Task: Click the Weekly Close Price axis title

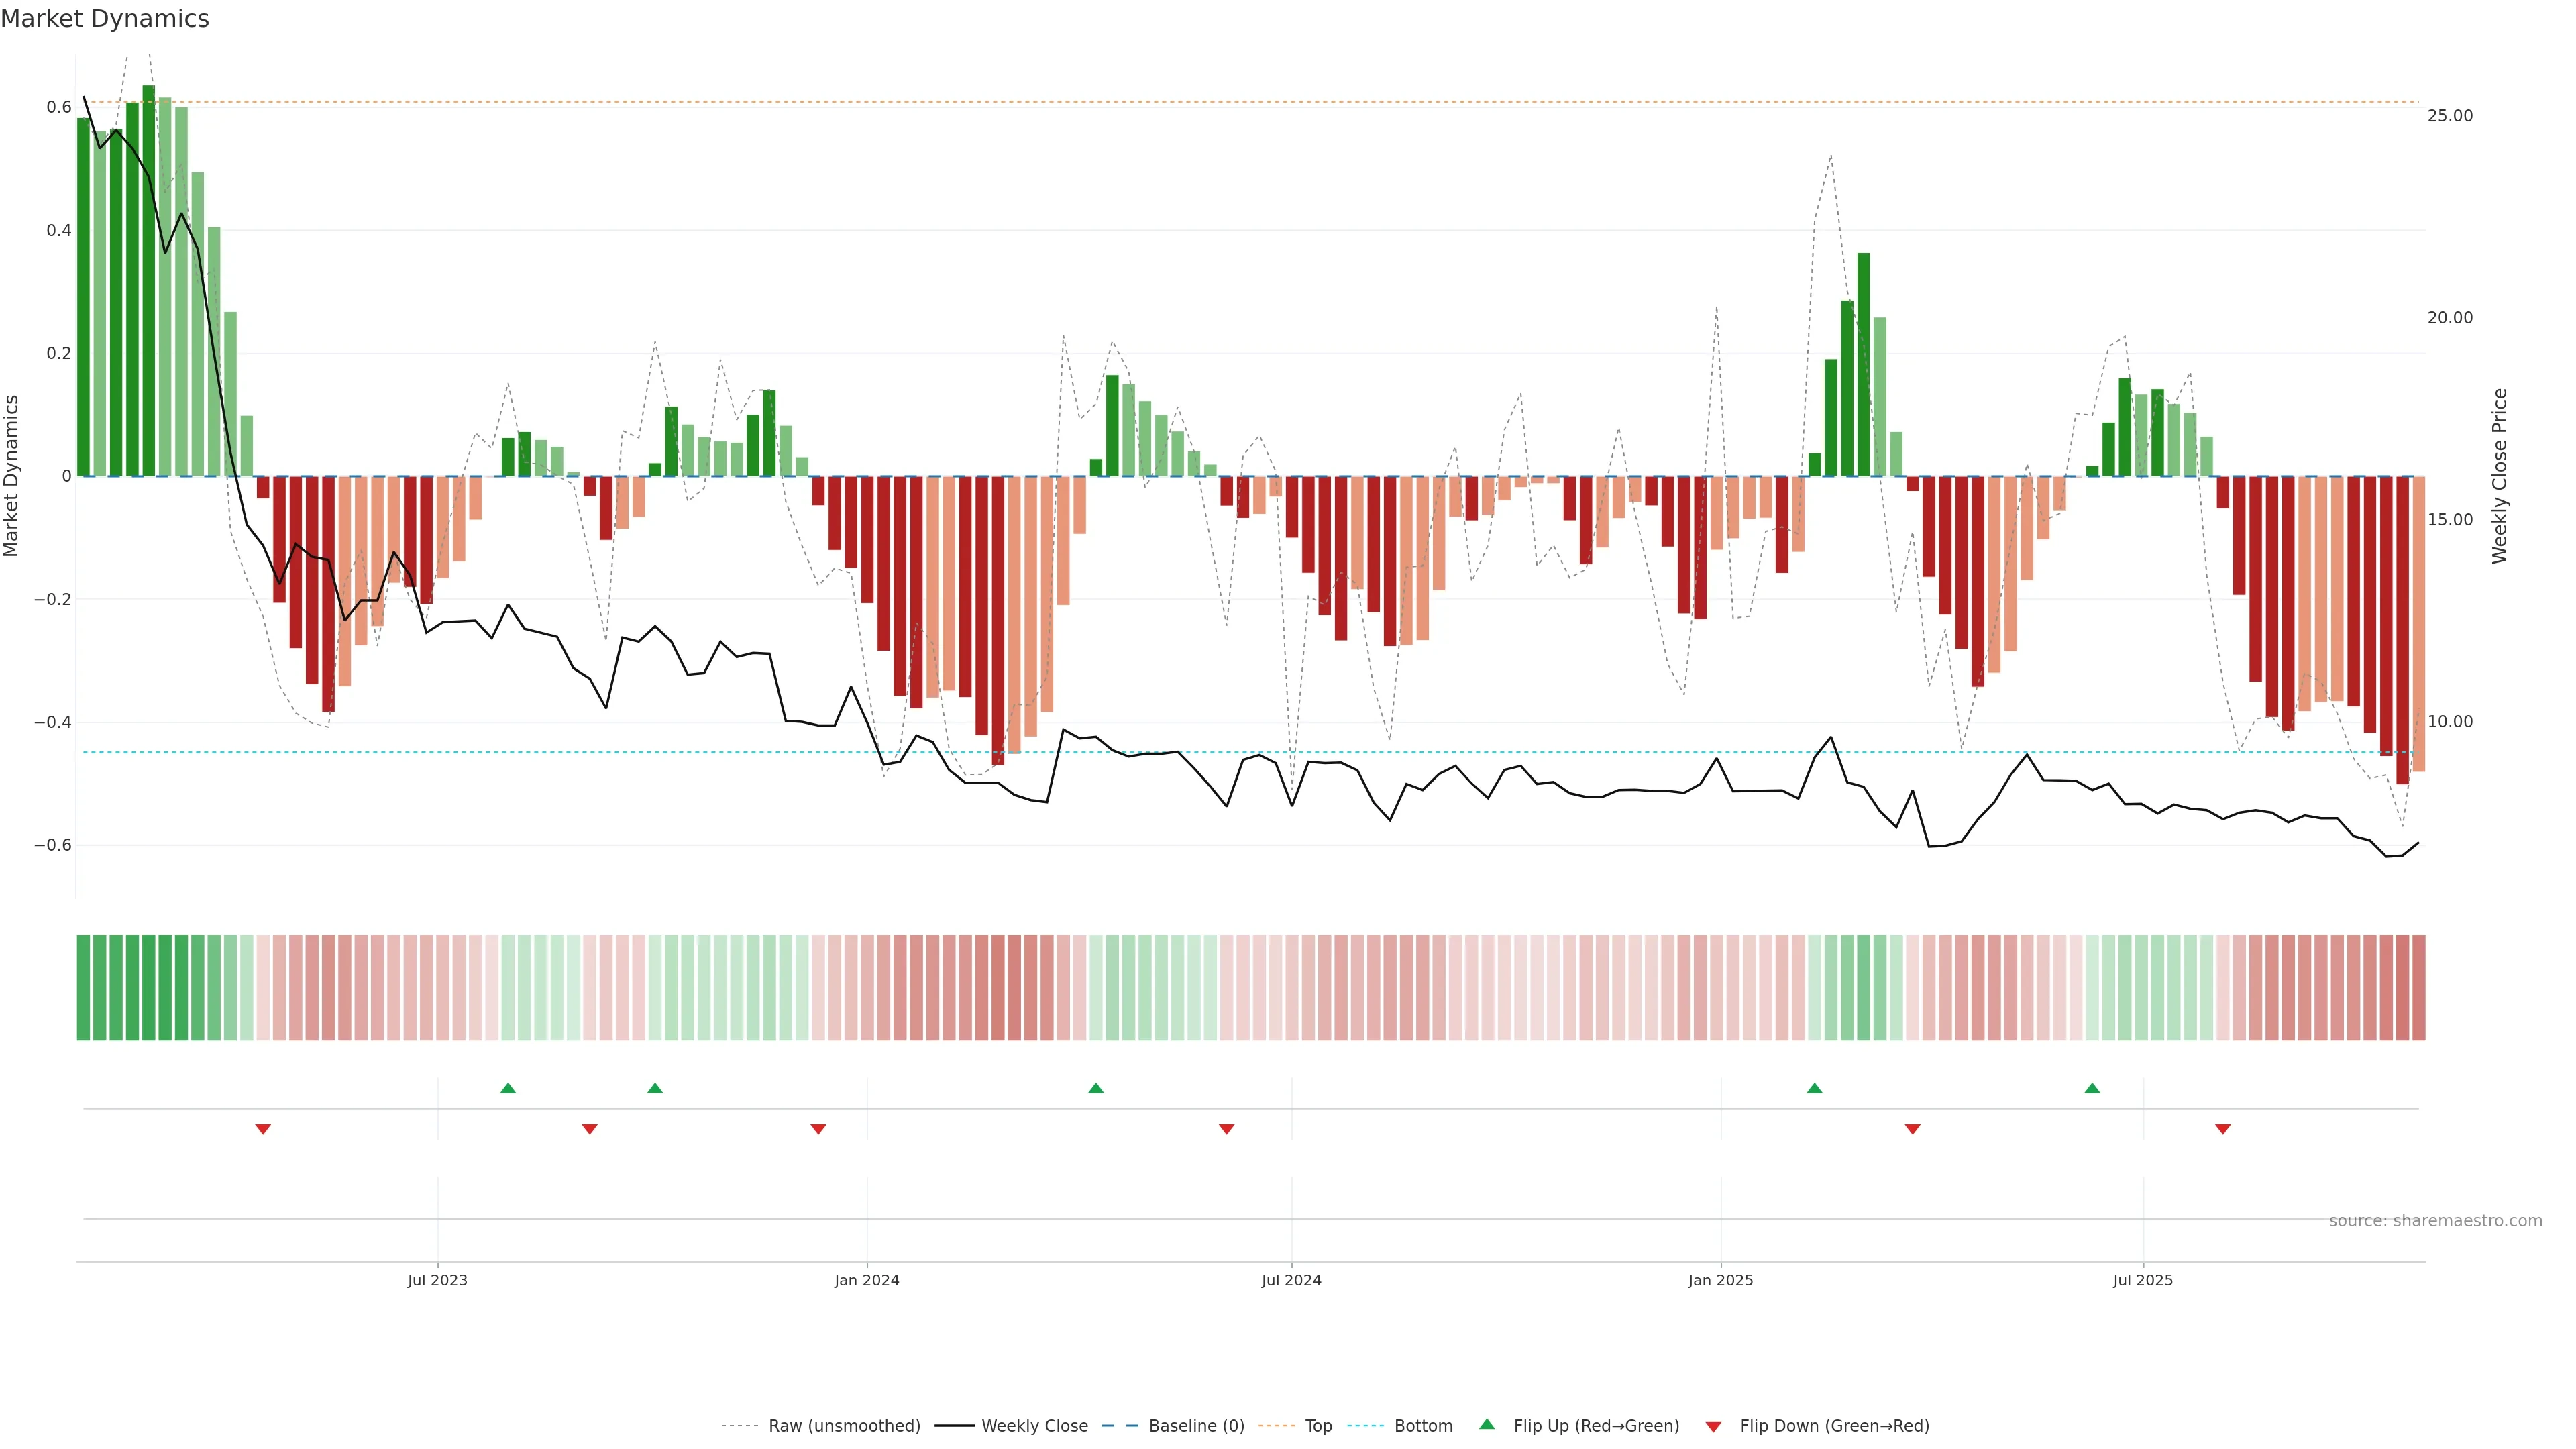Action: click(x=2499, y=476)
